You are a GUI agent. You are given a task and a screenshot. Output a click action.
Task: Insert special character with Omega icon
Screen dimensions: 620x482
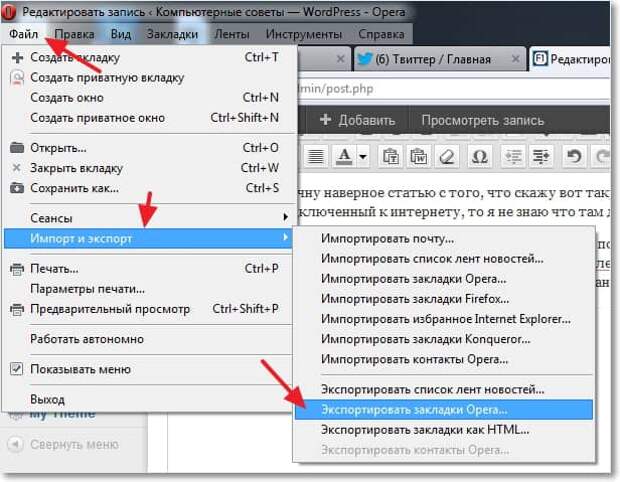coord(480,157)
